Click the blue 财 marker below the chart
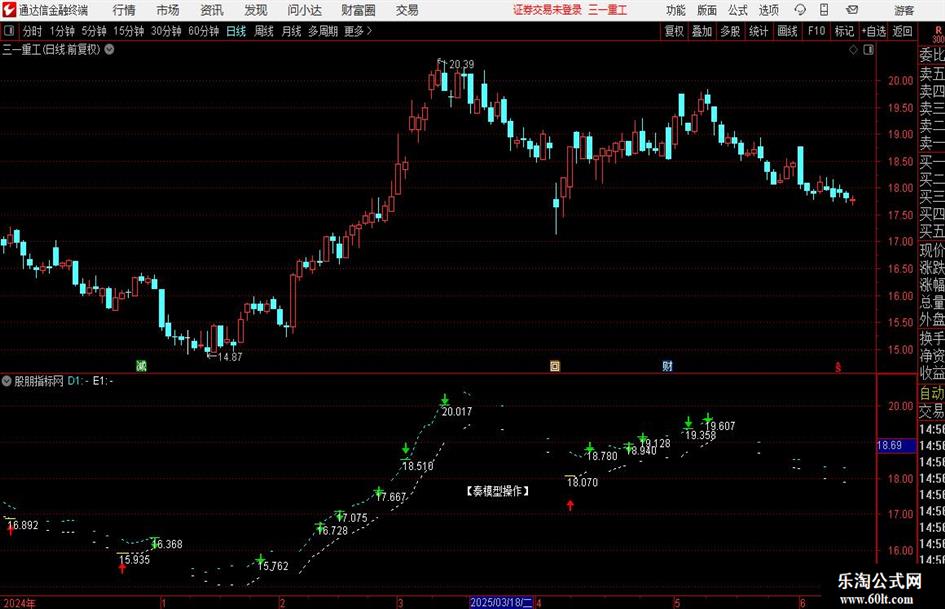The image size is (945, 609). tap(667, 365)
